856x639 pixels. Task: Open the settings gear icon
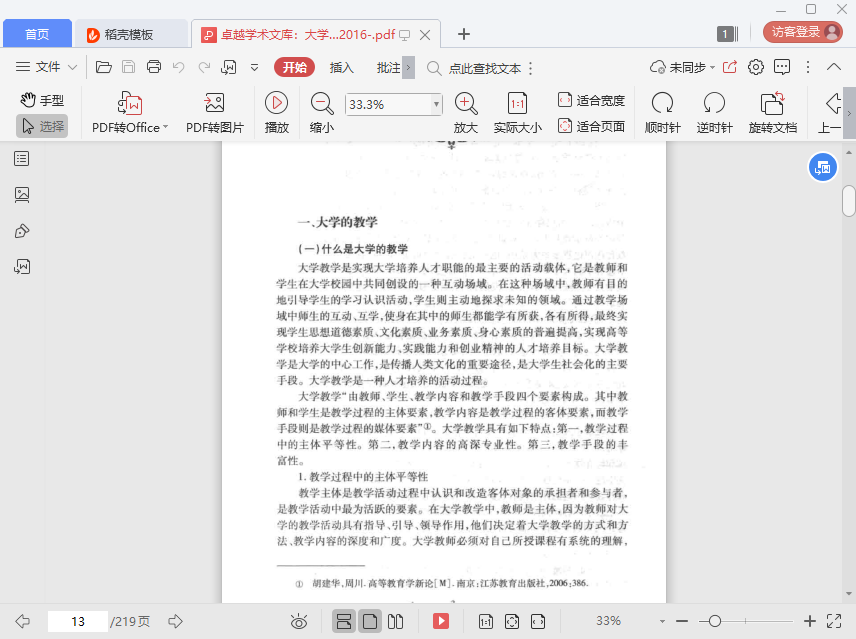tap(756, 67)
